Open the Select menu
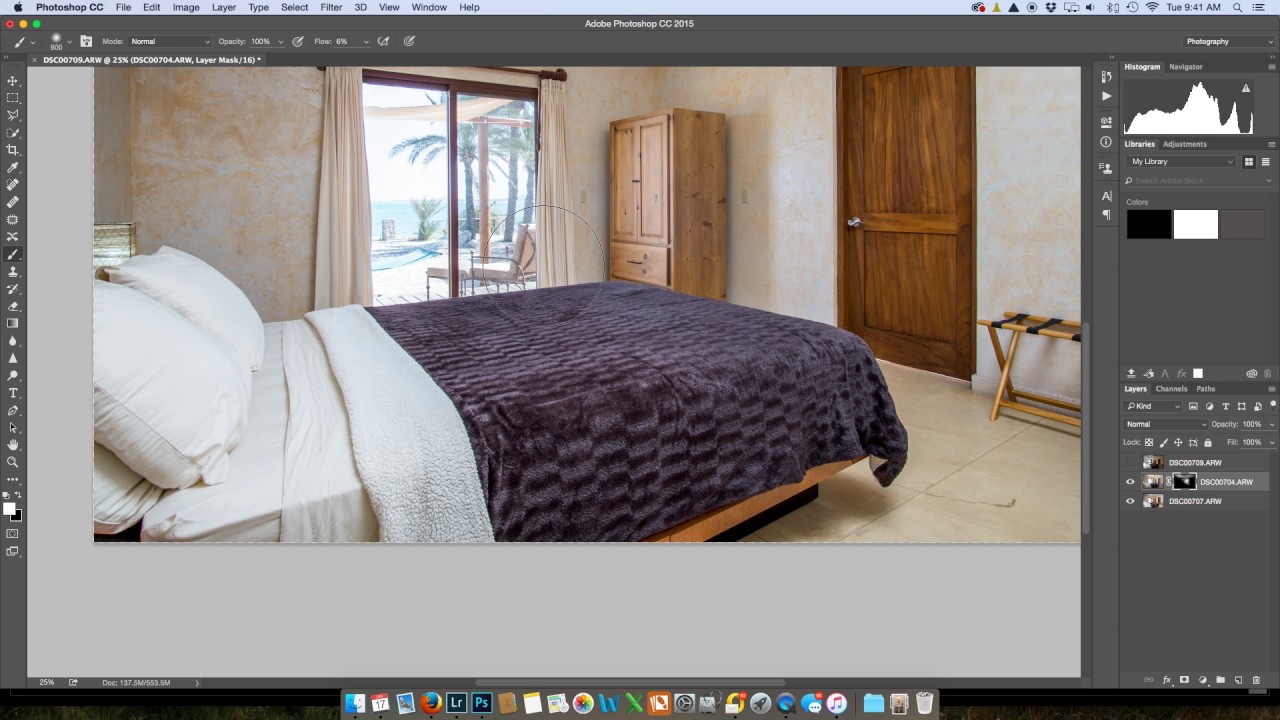Screen dimensions: 1280x720 [294, 7]
